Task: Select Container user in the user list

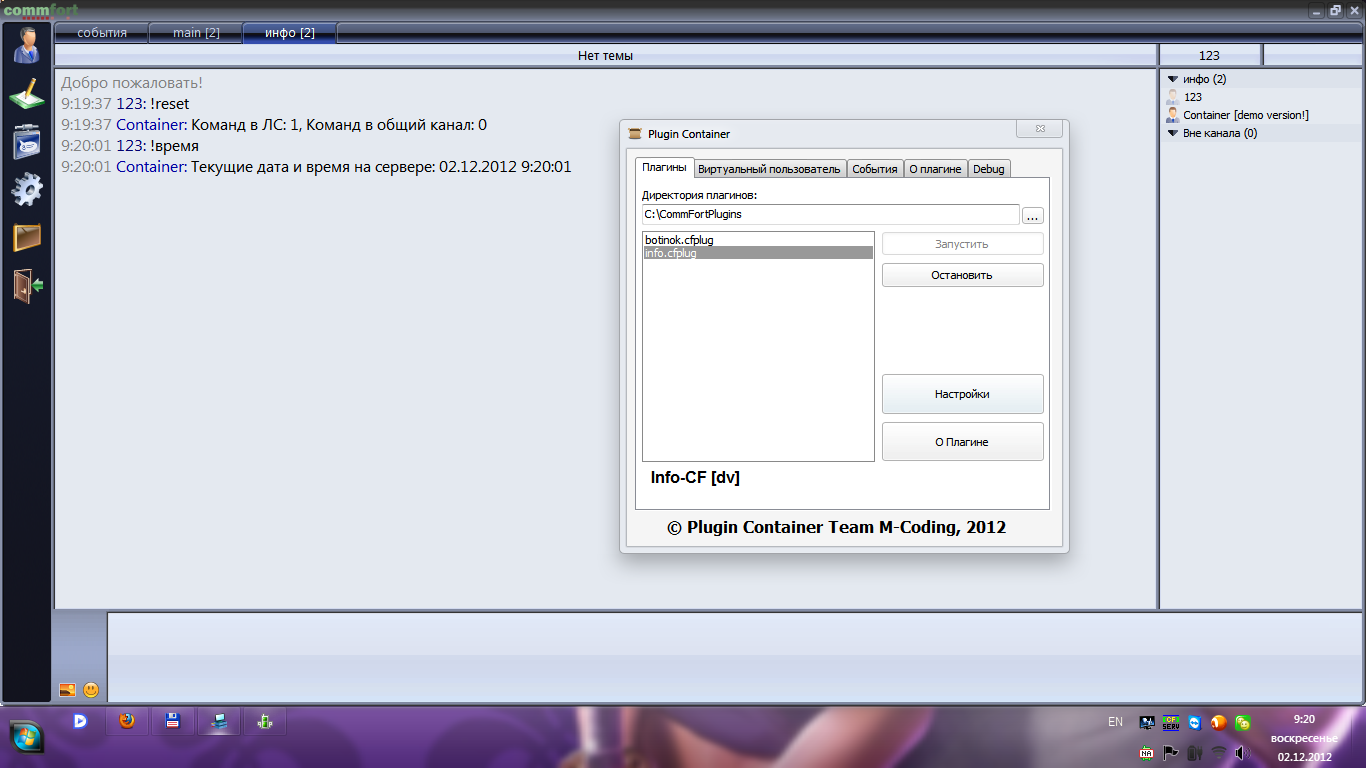Action: coord(1245,115)
